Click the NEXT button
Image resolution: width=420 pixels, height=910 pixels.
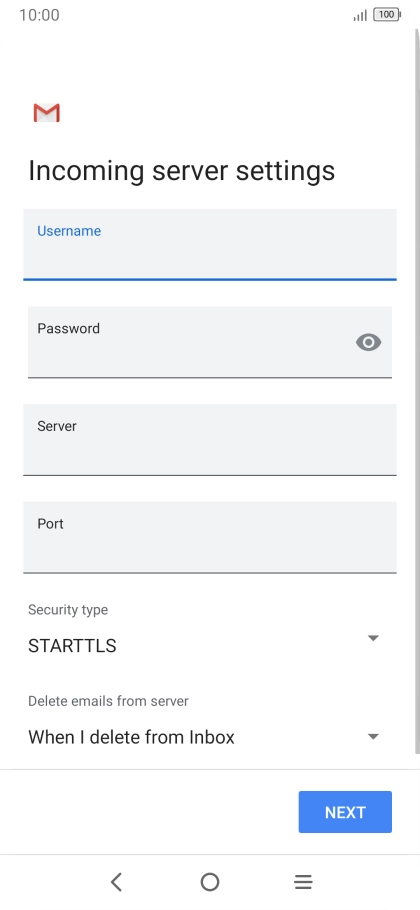[x=345, y=812]
